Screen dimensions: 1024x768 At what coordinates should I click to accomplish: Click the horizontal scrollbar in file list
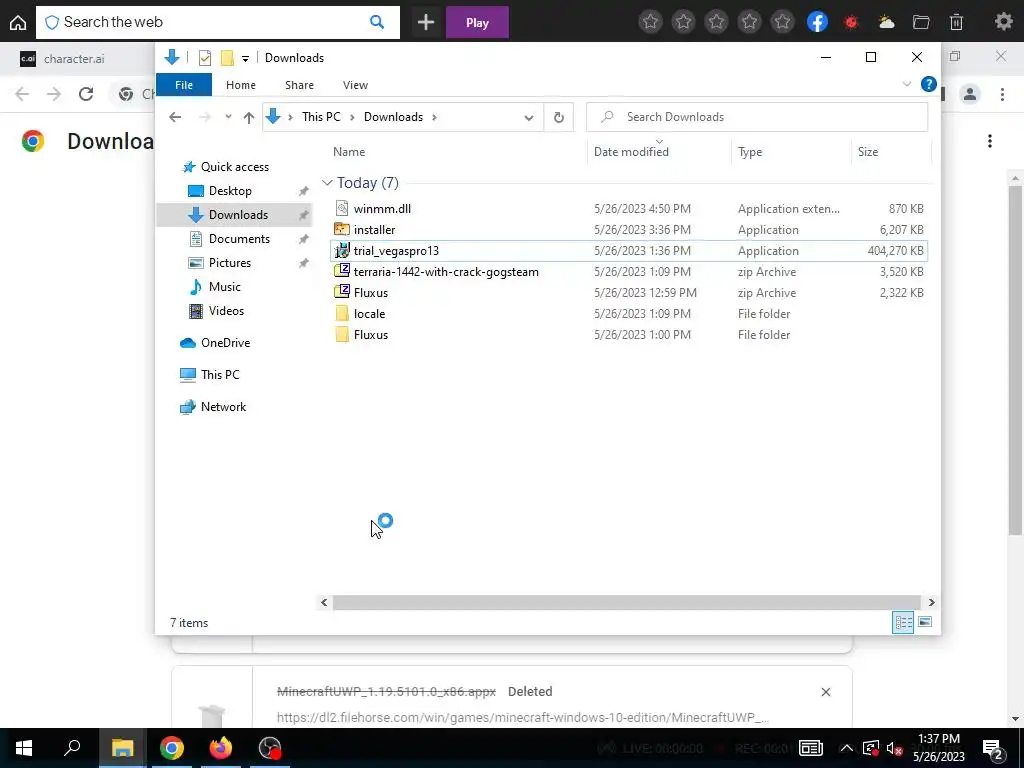pyautogui.click(x=626, y=602)
